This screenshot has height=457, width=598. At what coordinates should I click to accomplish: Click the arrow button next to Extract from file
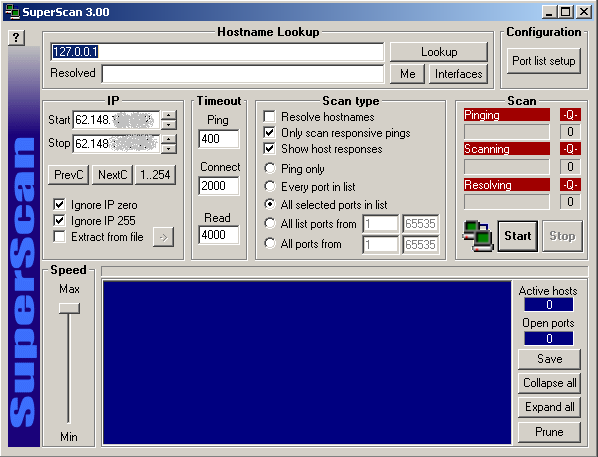click(164, 237)
